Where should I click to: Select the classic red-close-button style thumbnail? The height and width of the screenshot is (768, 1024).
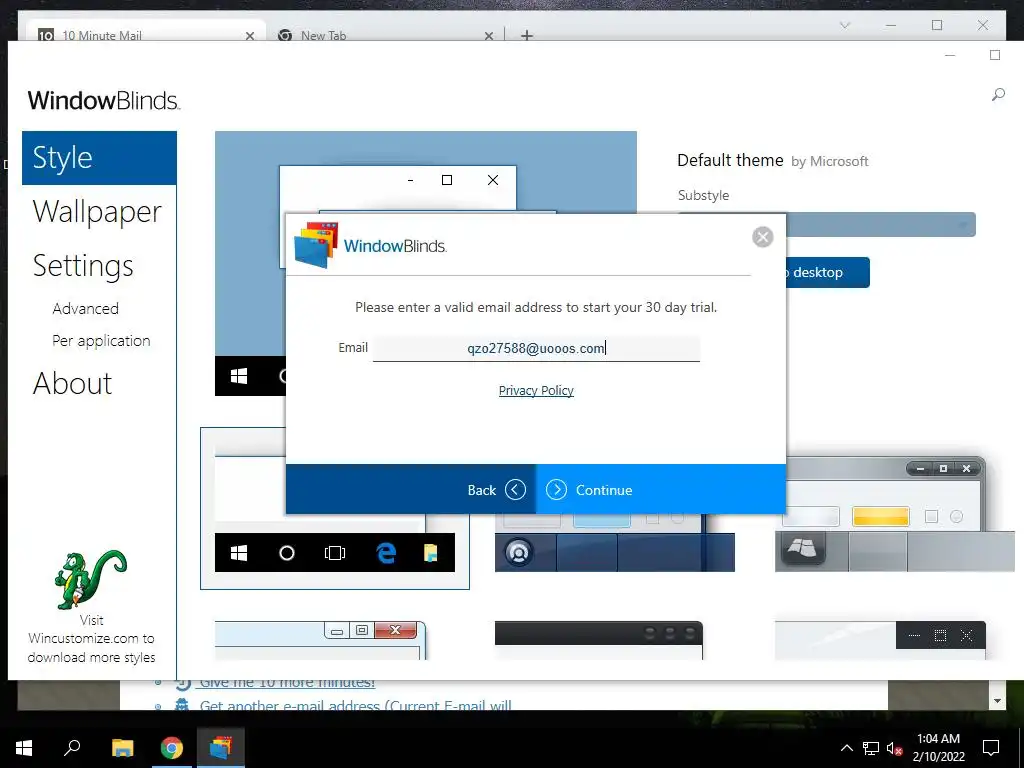pos(320,640)
